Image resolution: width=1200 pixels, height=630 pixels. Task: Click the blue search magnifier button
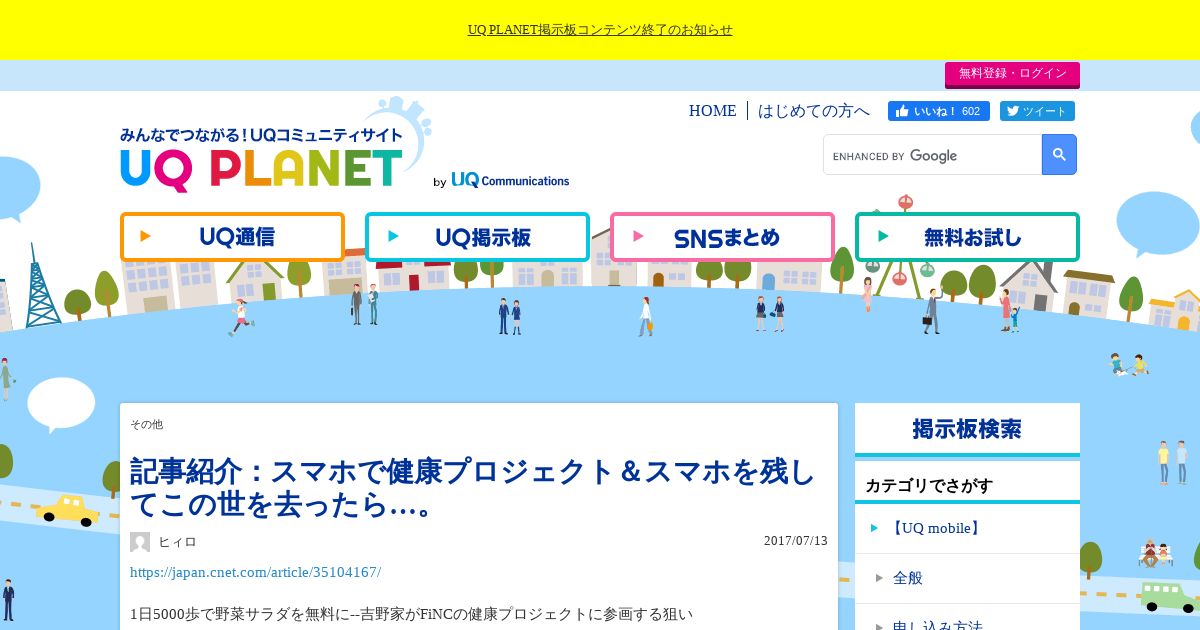point(1059,155)
